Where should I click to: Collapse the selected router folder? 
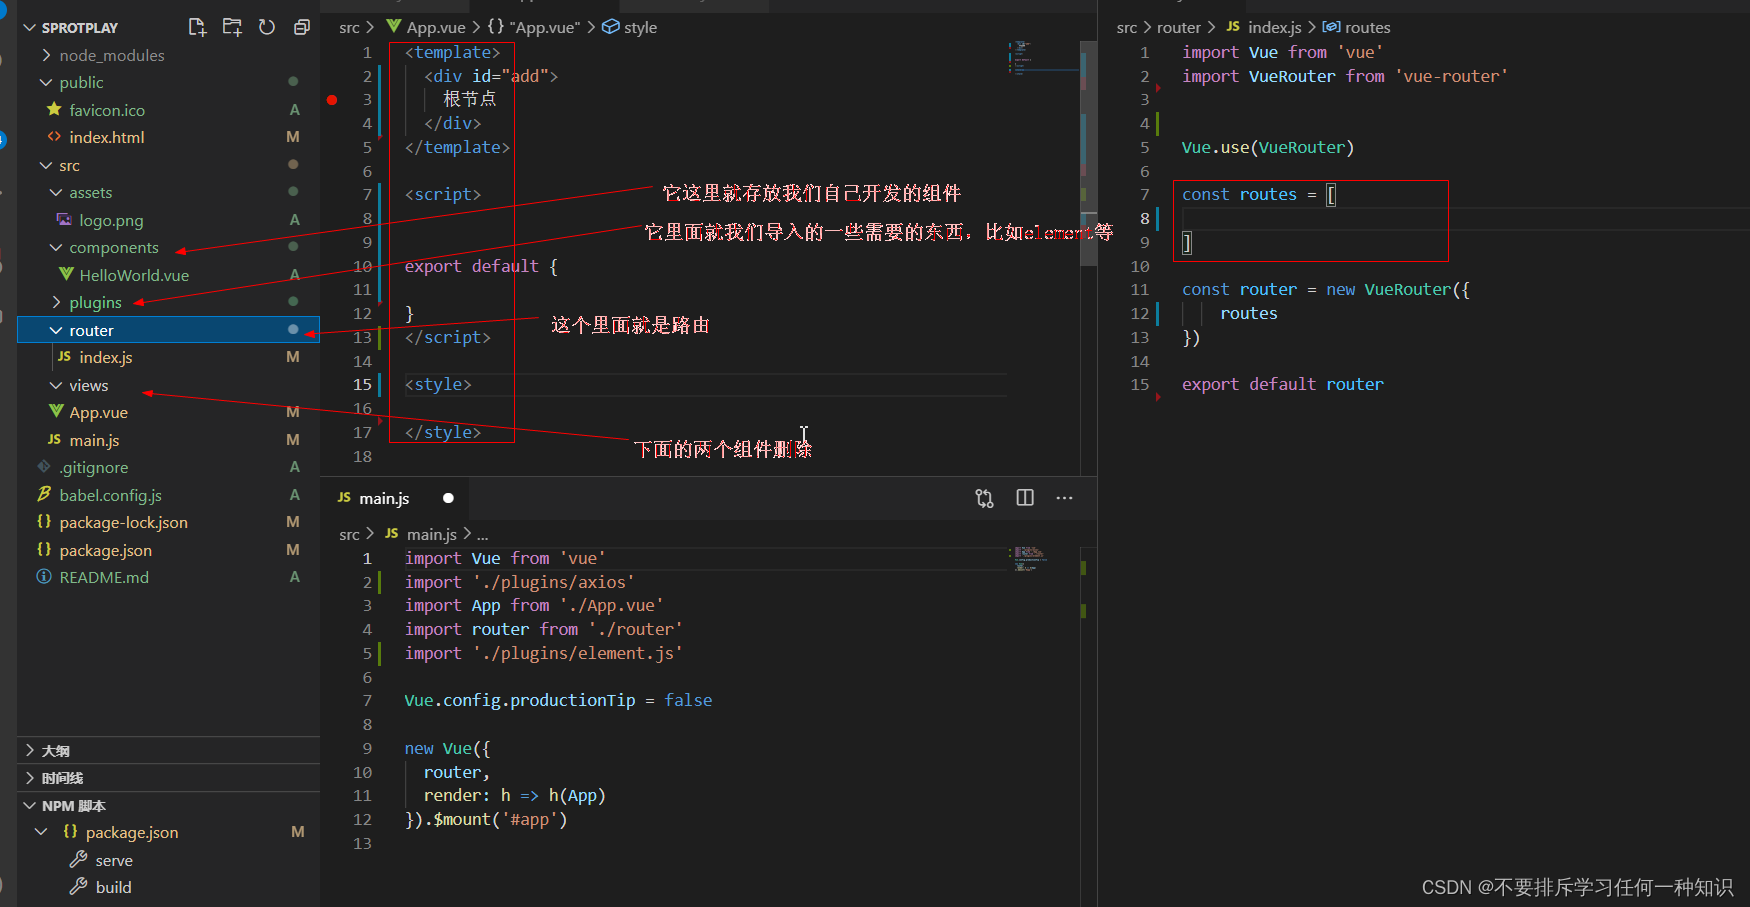pyautogui.click(x=56, y=330)
